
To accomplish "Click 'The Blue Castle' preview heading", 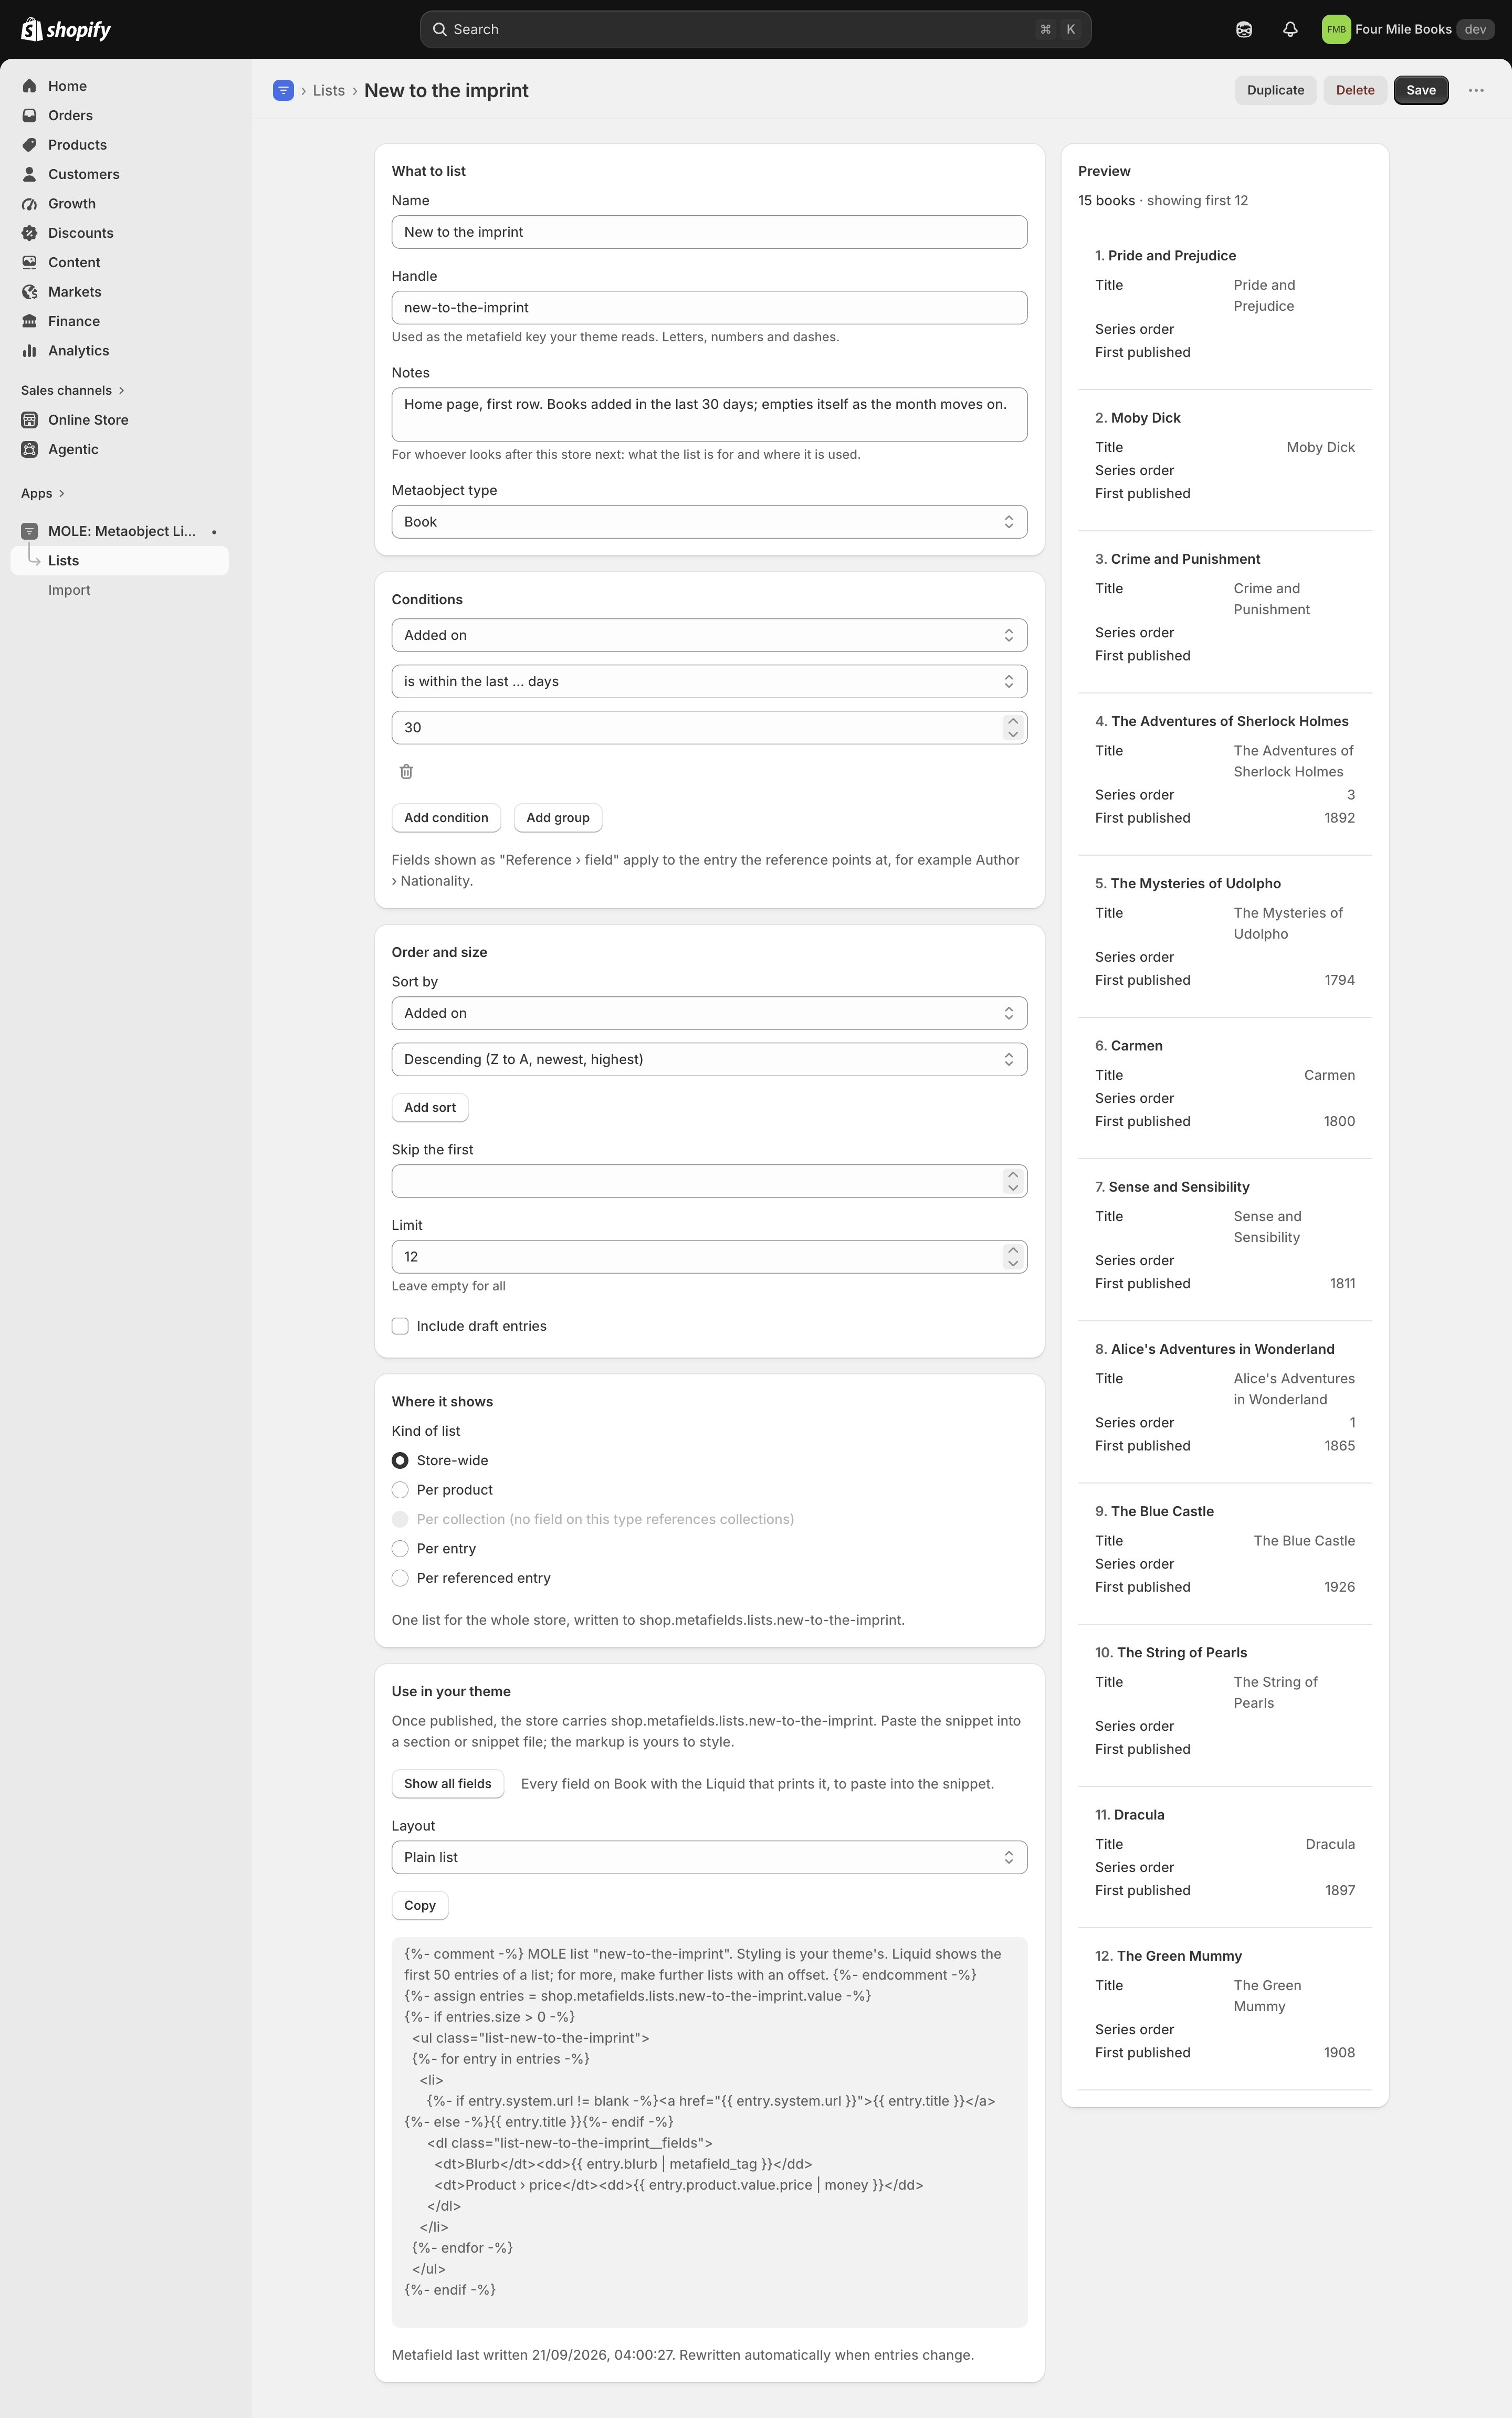I will (x=1162, y=1511).
